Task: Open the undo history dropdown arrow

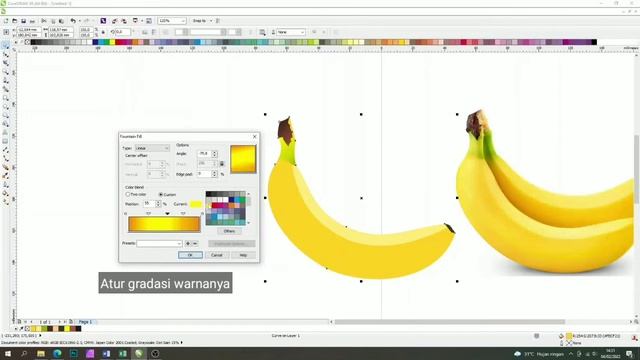Action: (80, 21)
